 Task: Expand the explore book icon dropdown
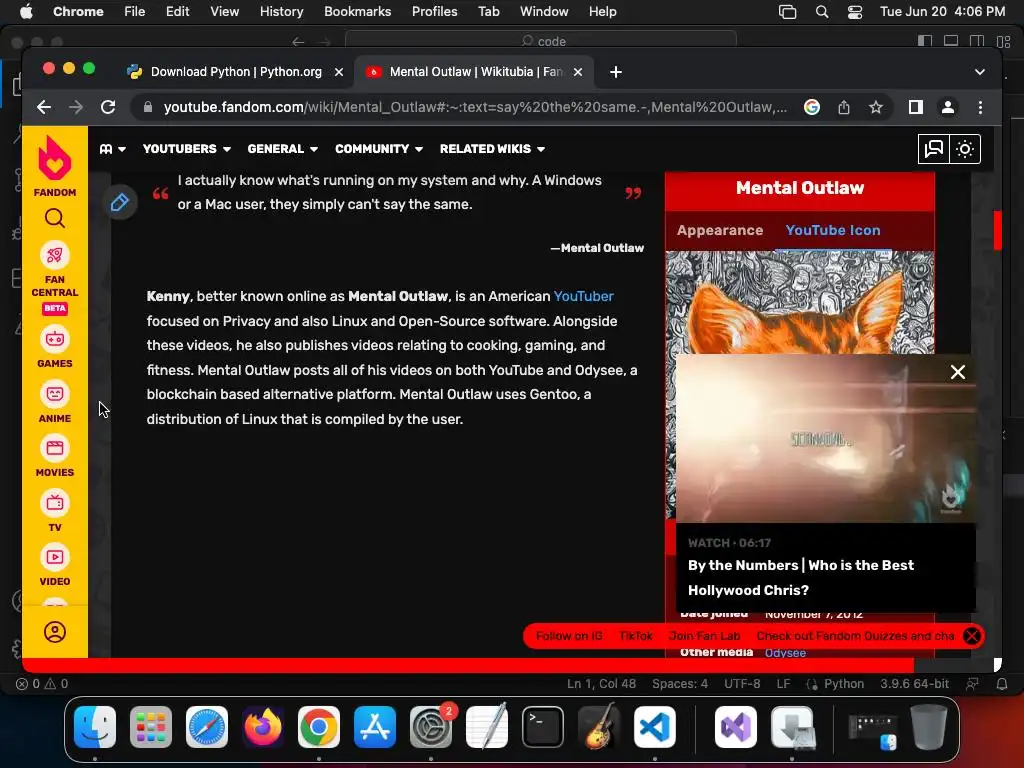[112, 149]
